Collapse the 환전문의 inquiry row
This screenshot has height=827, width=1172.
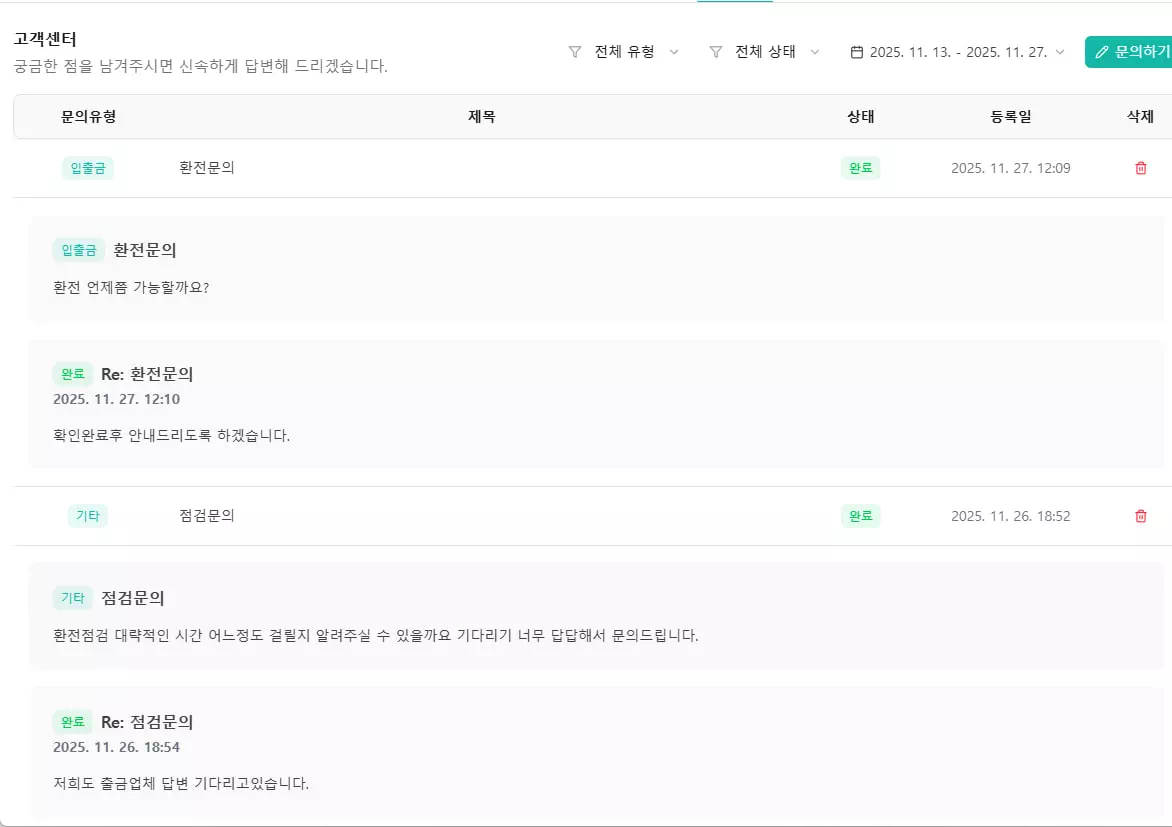point(207,168)
